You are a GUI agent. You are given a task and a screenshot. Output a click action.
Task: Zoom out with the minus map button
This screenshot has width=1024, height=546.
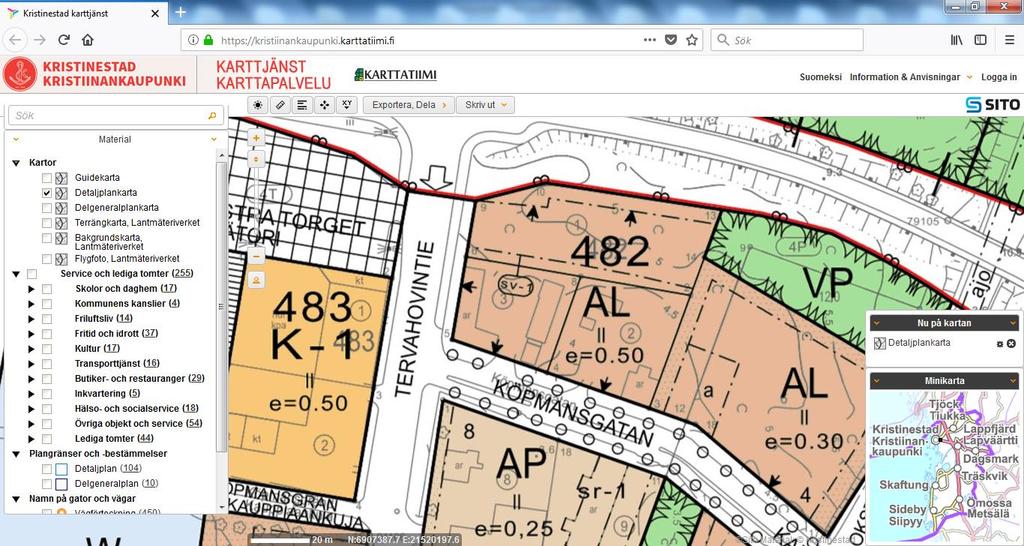256,257
